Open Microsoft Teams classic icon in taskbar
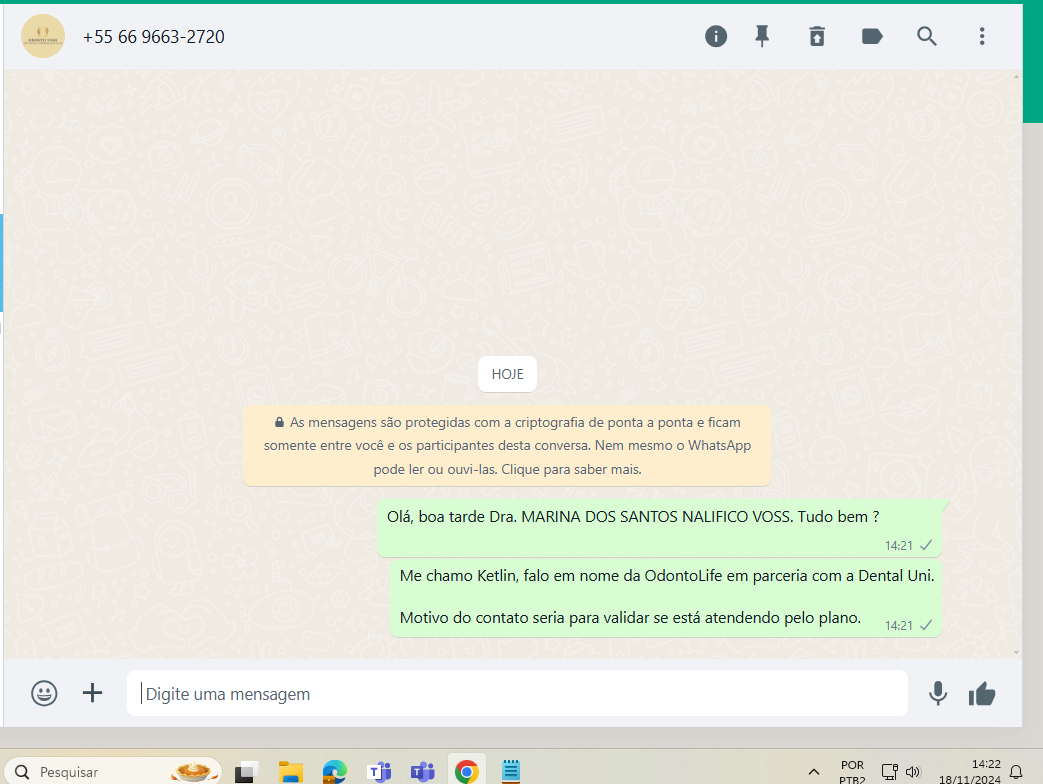The image size is (1043, 784). (x=379, y=771)
